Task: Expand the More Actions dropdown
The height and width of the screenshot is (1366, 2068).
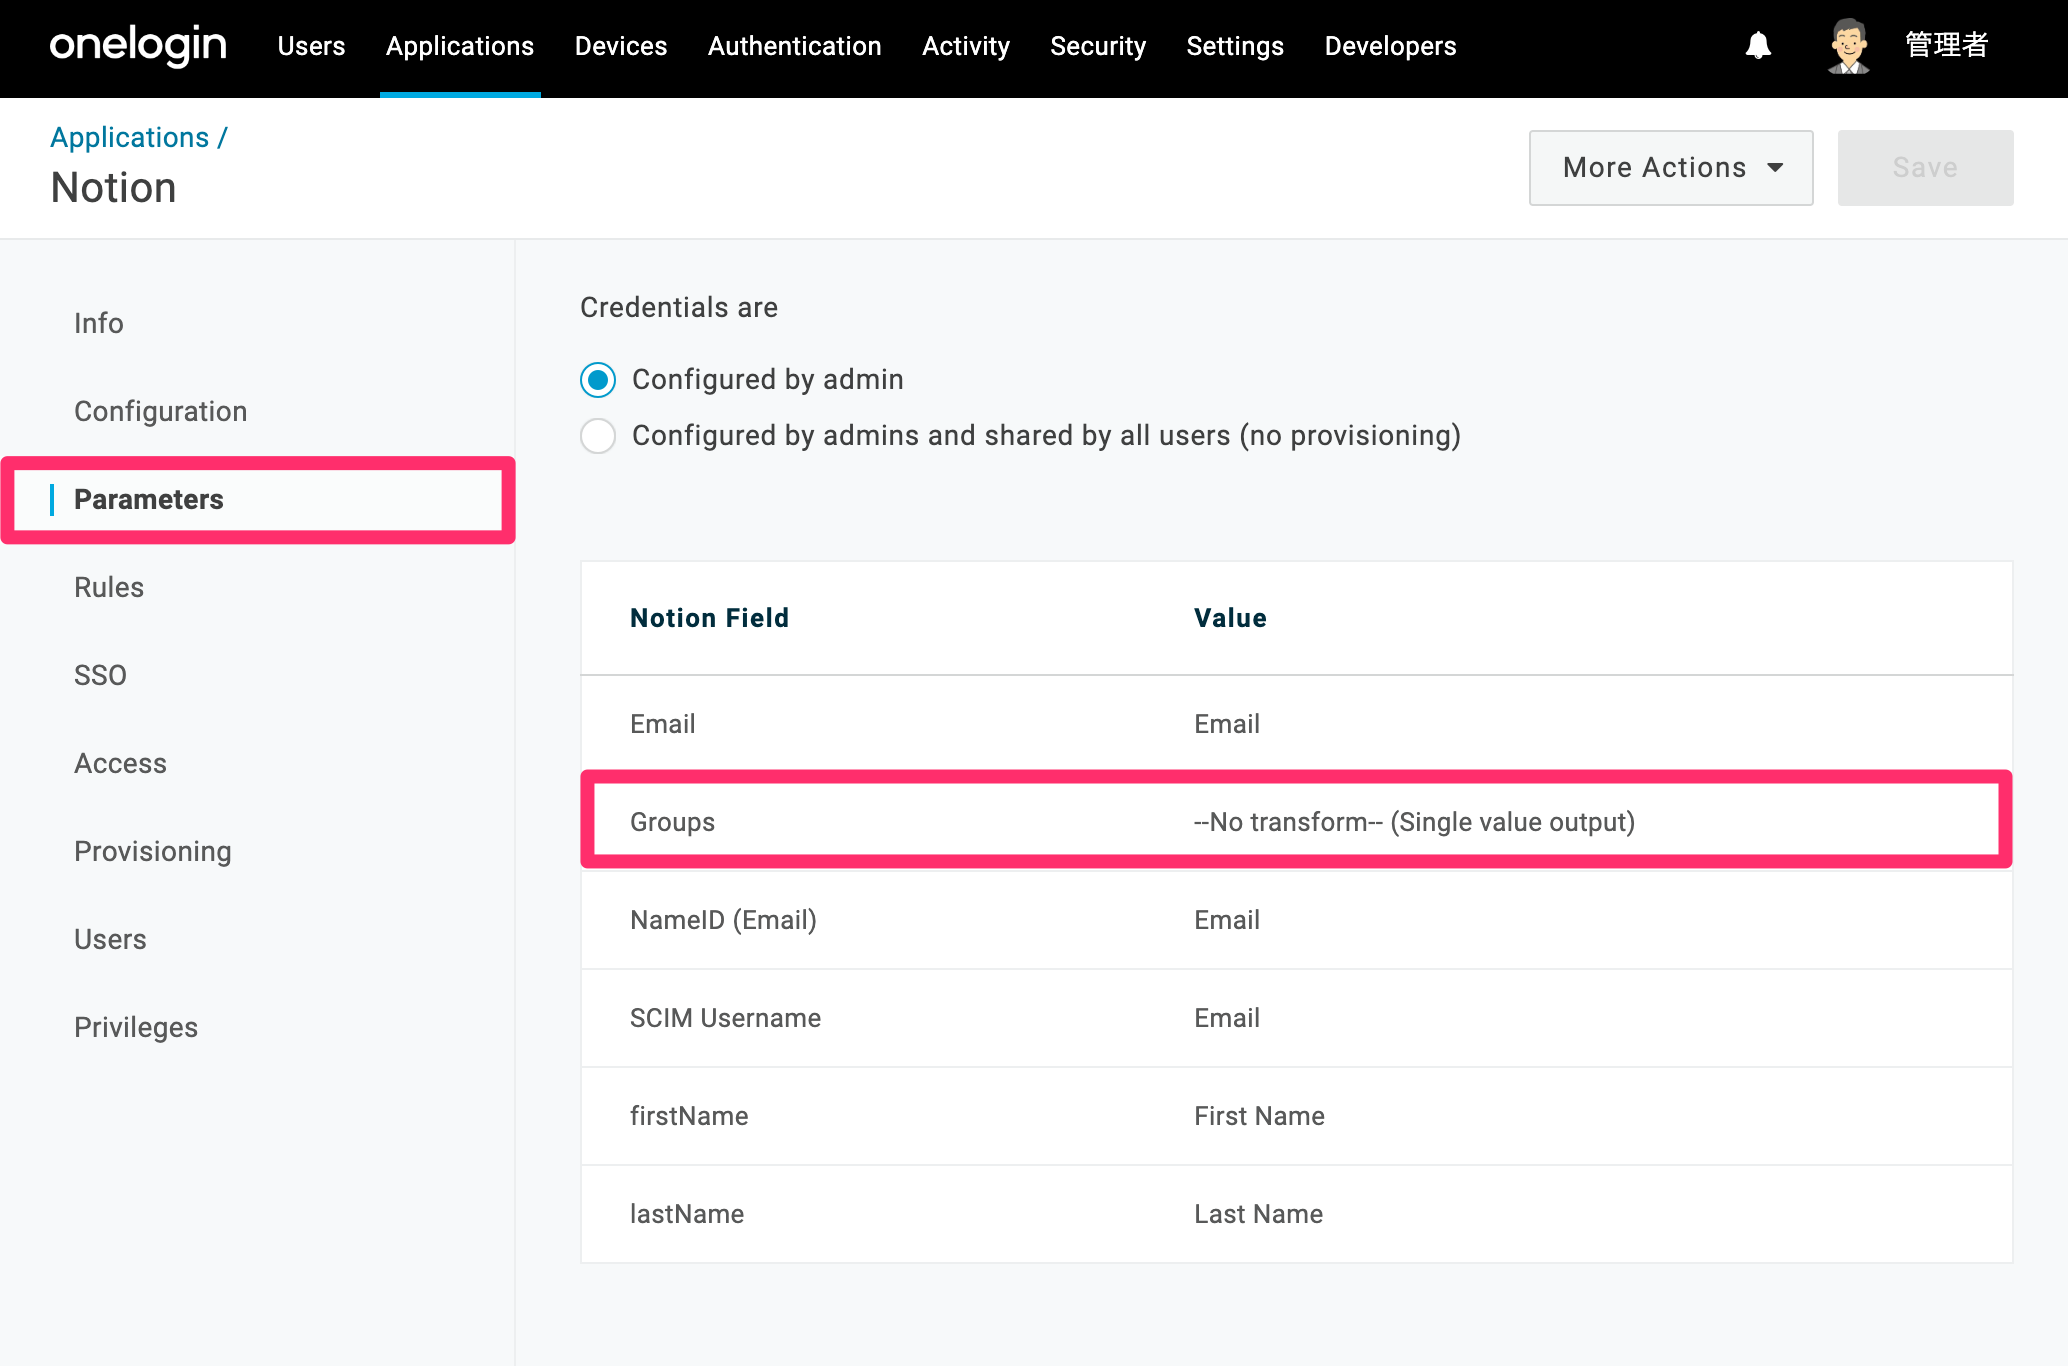Action: click(1671, 168)
